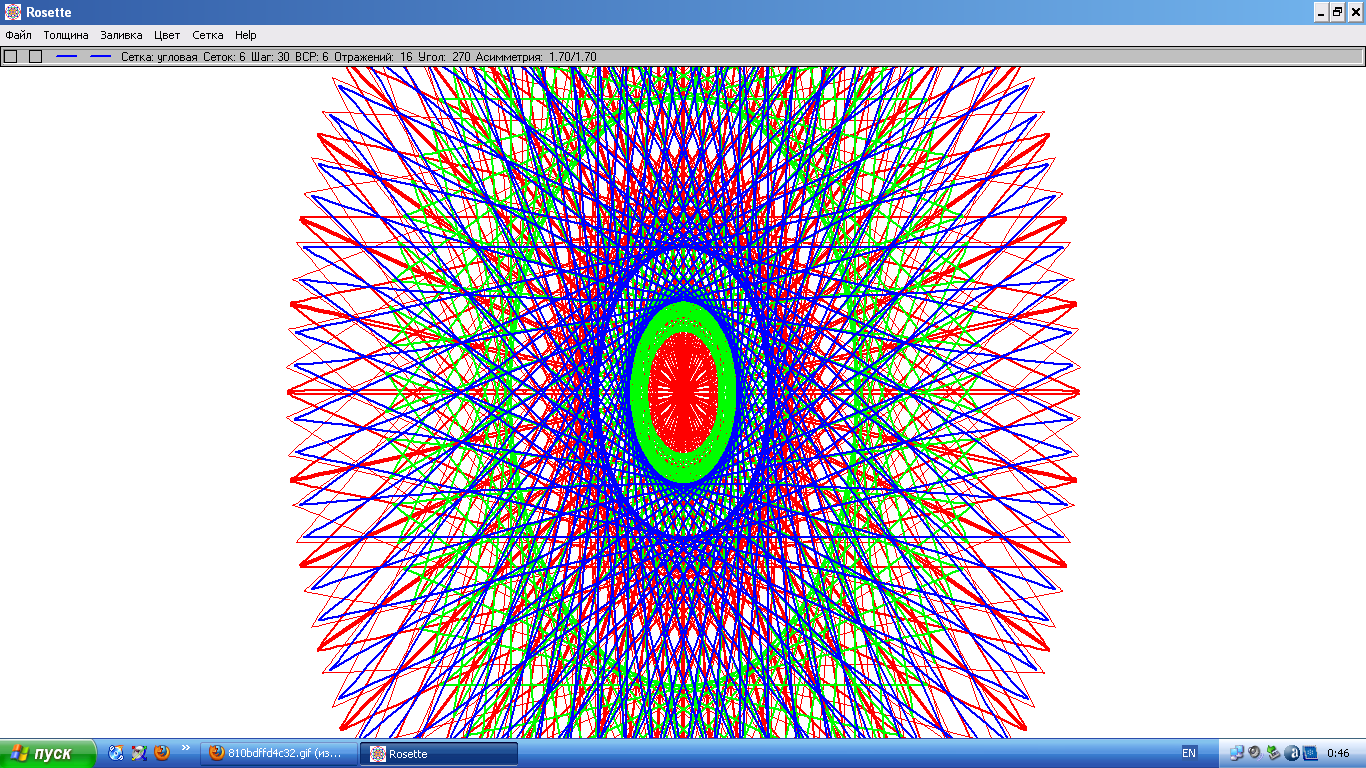Click the Rosette app icon in title bar
The height and width of the screenshot is (768, 1366).
pos(13,12)
